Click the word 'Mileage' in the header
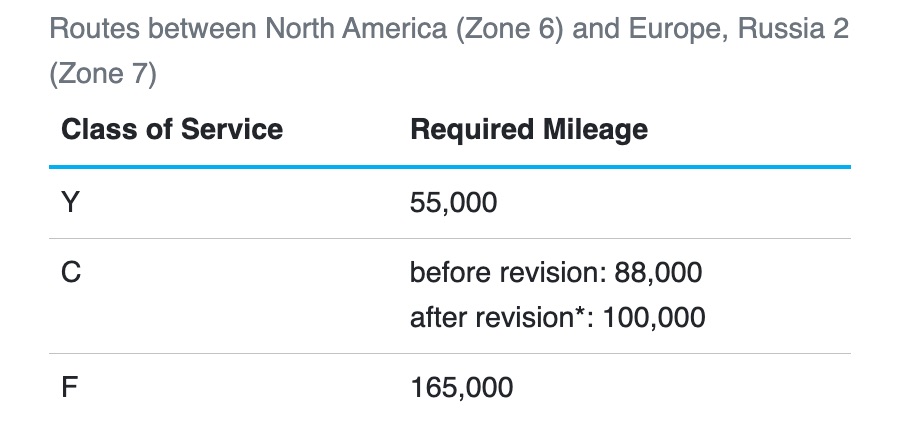 (x=598, y=129)
